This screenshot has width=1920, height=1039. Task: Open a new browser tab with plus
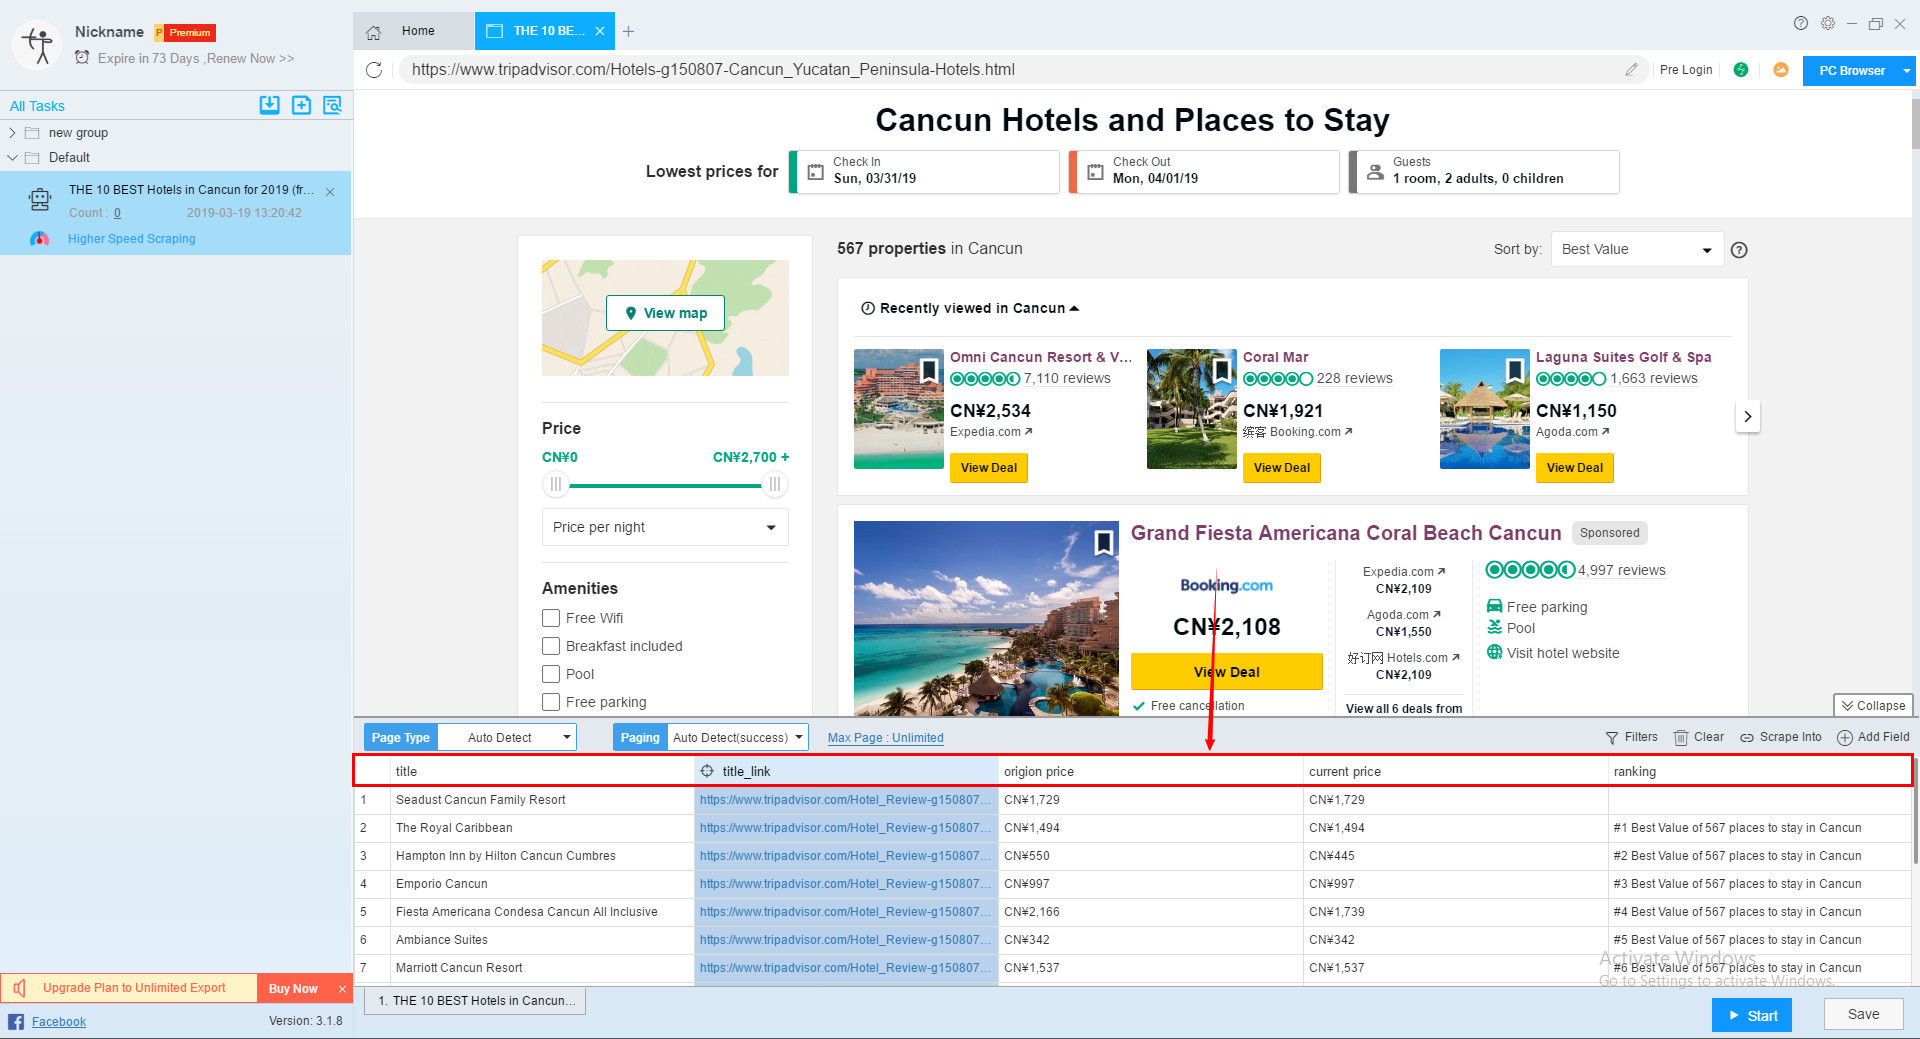tap(628, 32)
